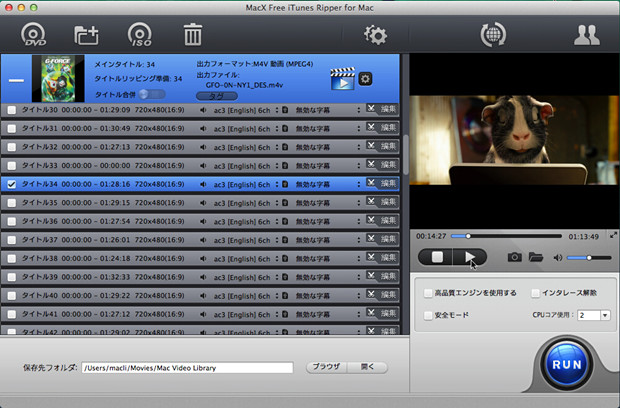Check the タイトル35 checkbox

[12, 203]
